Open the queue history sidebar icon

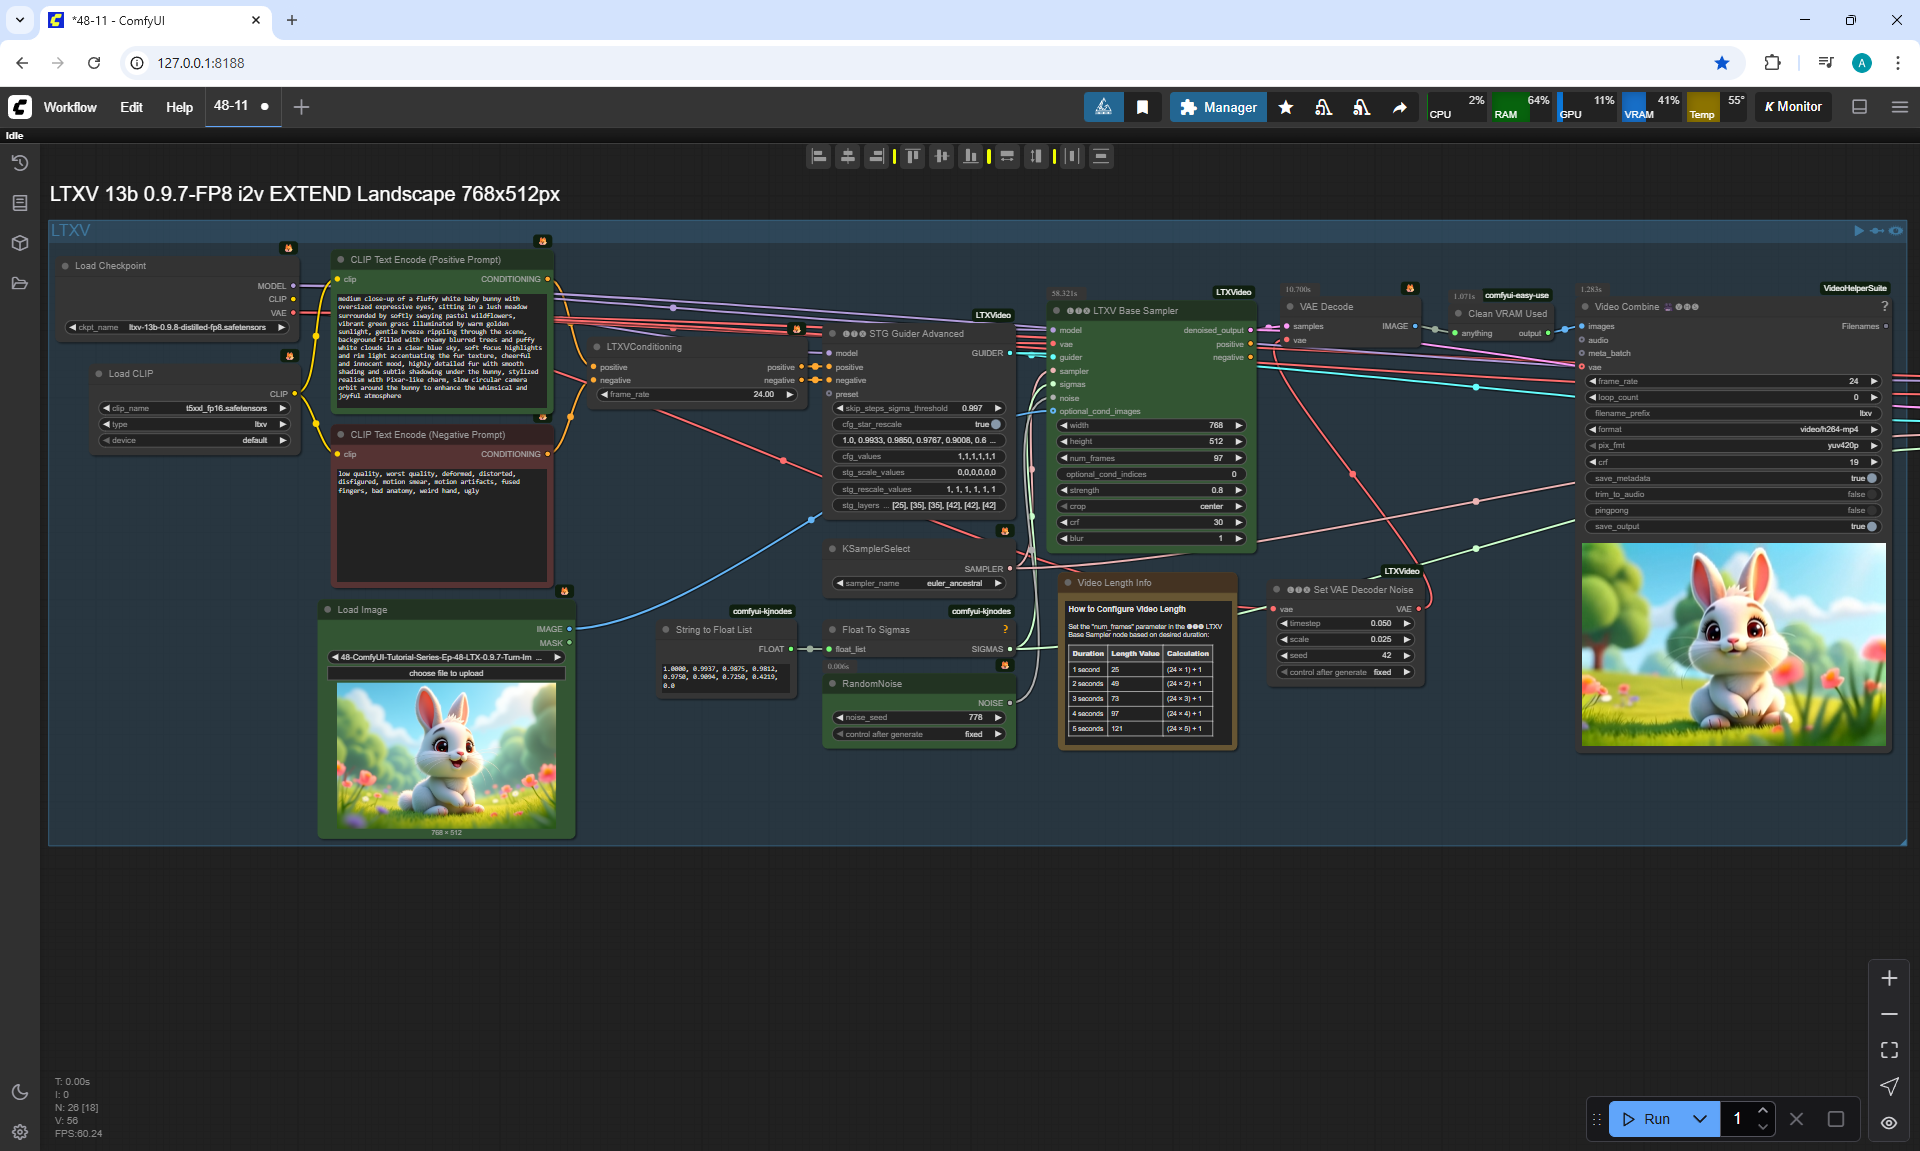click(19, 163)
